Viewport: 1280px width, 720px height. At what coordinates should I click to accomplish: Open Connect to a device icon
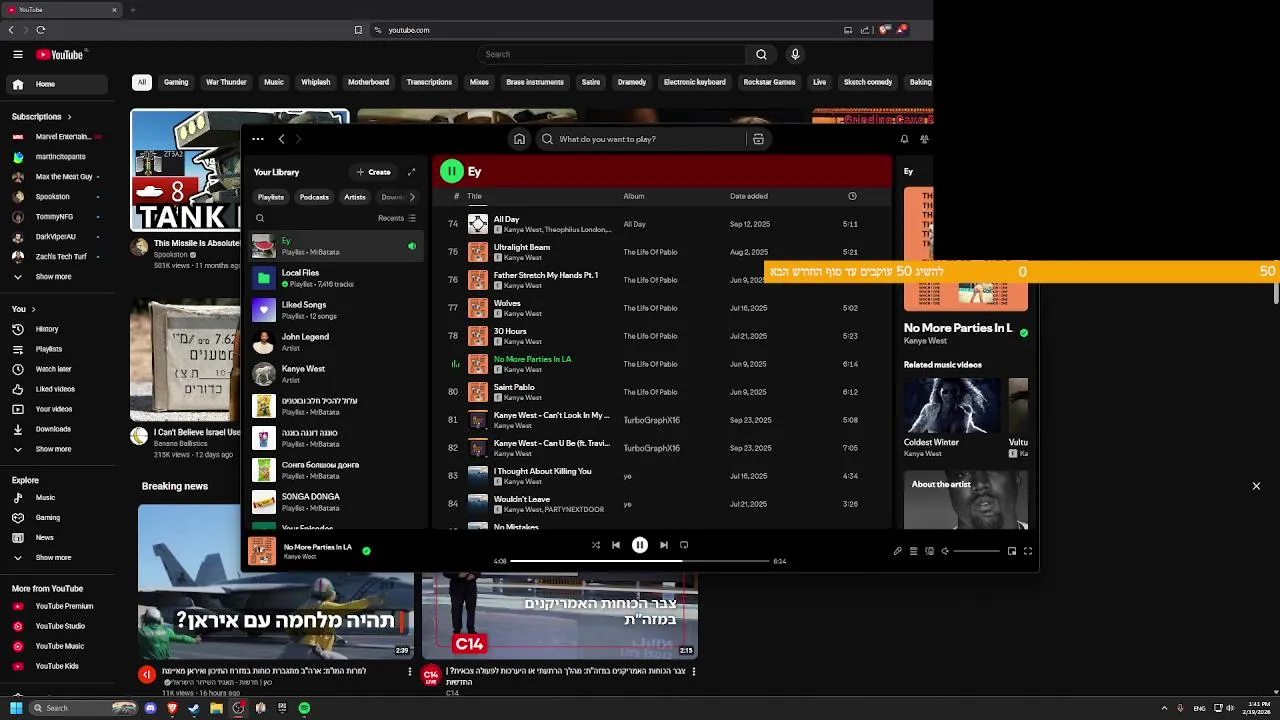(x=929, y=551)
